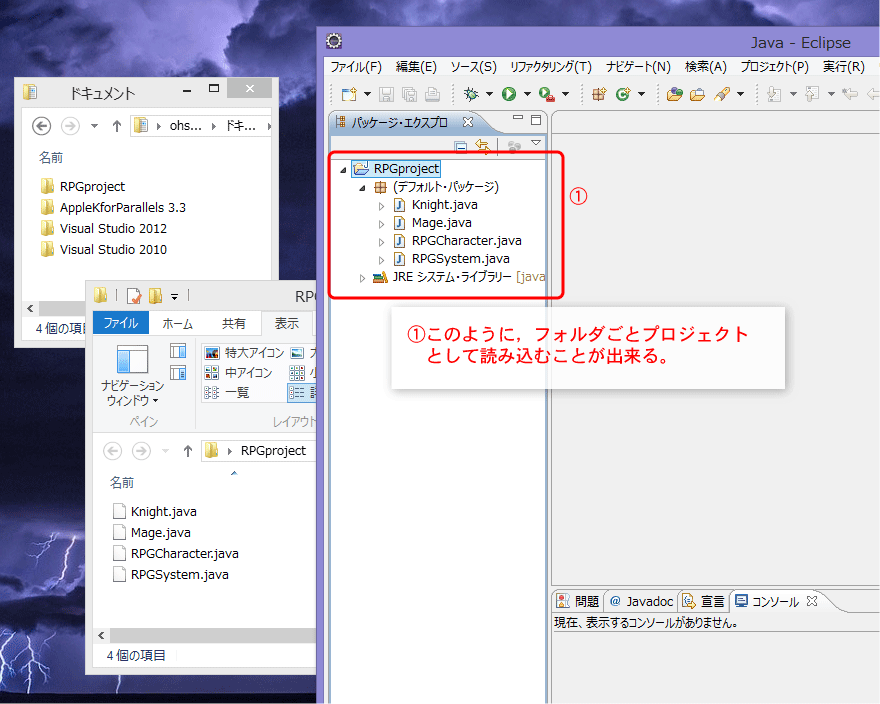Open the 編集(E) menu
Screen dimensions: 880x704
click(416, 67)
